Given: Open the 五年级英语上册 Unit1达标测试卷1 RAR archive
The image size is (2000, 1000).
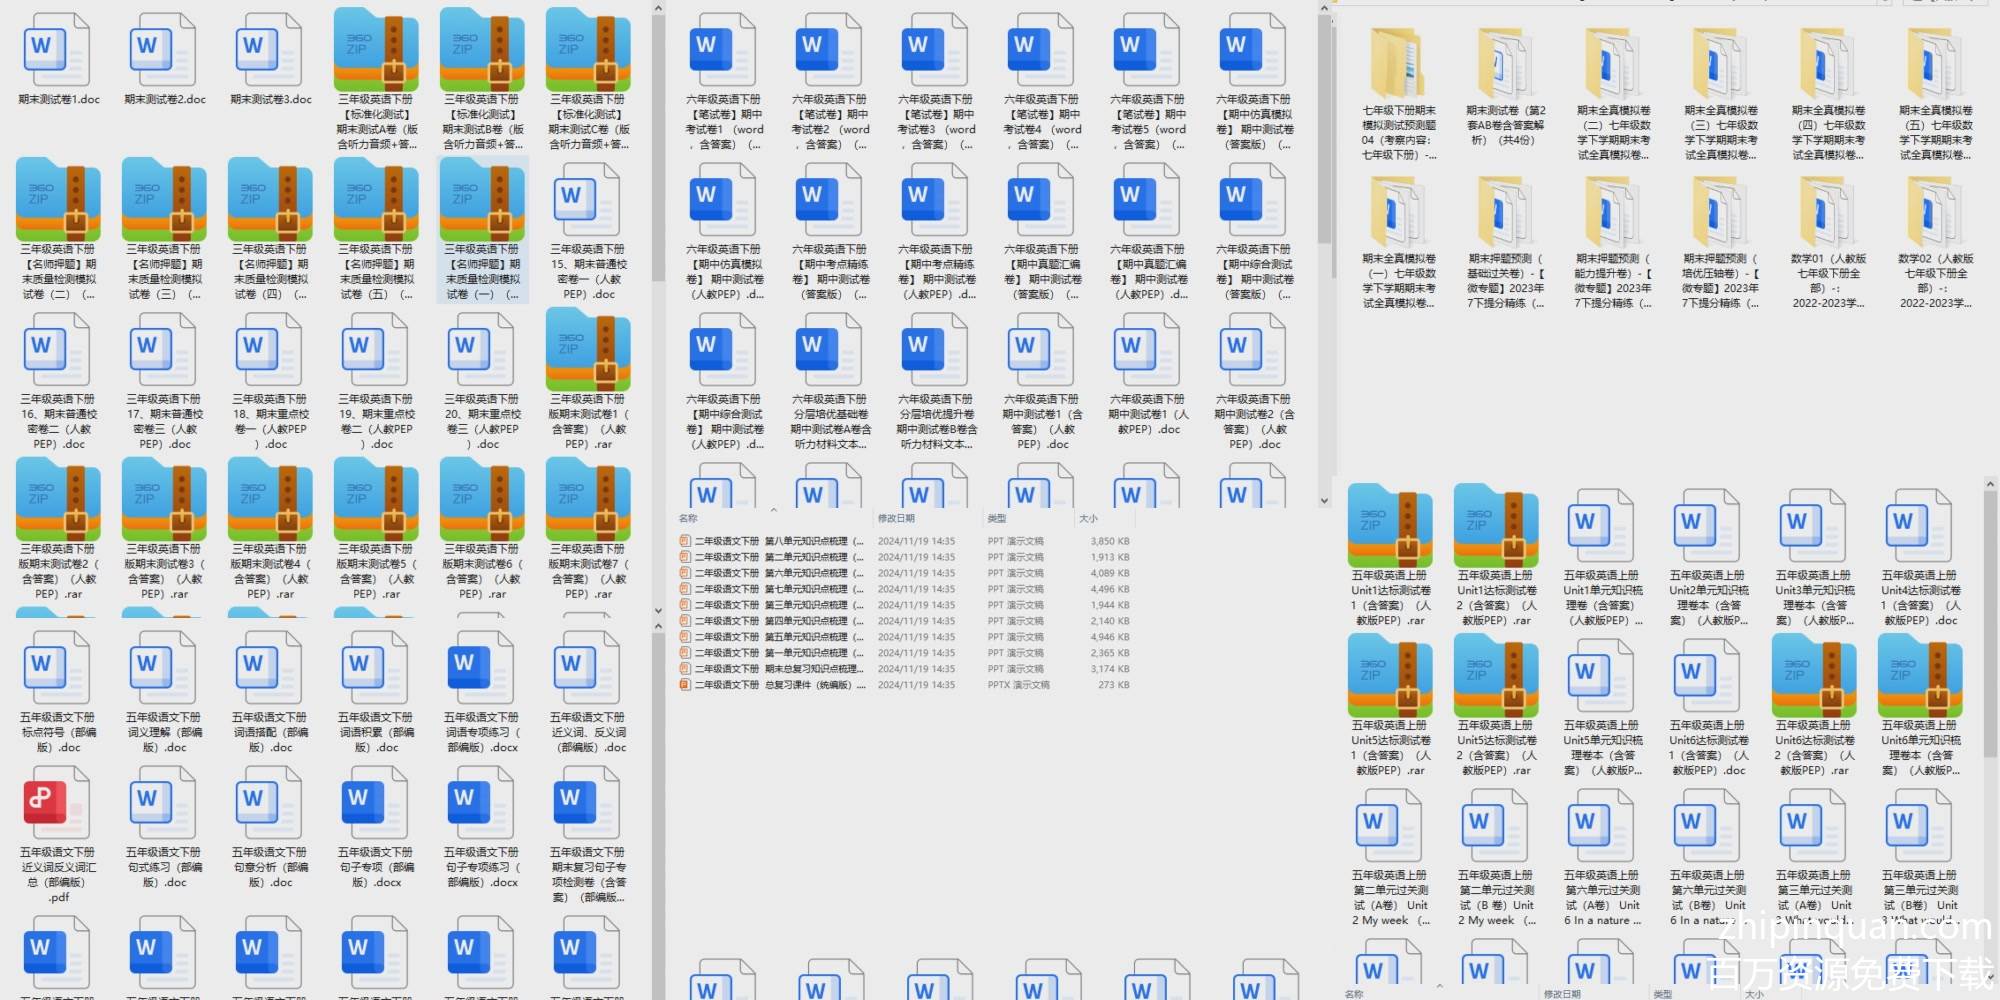Looking at the screenshot, I should (1389, 527).
